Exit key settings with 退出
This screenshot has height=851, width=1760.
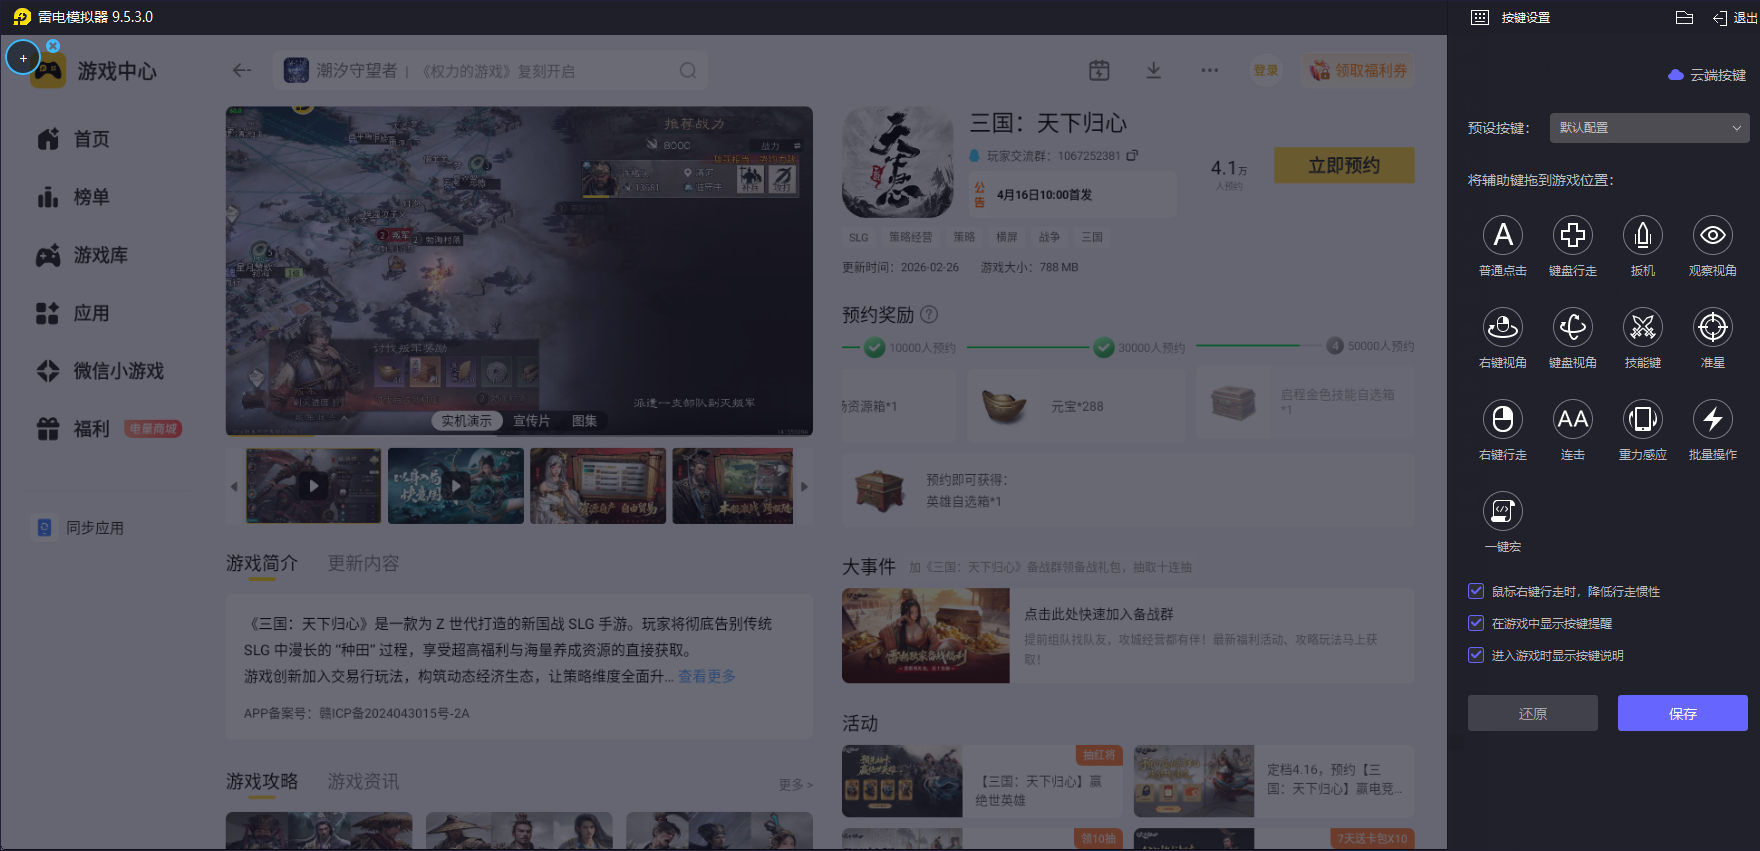pos(1735,17)
